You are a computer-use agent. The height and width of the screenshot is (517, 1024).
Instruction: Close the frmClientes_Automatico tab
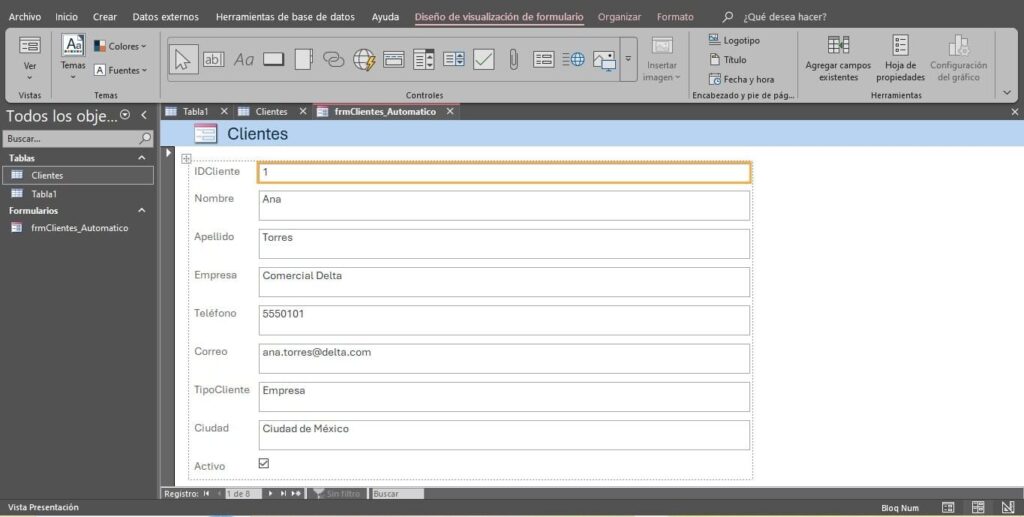[450, 112]
